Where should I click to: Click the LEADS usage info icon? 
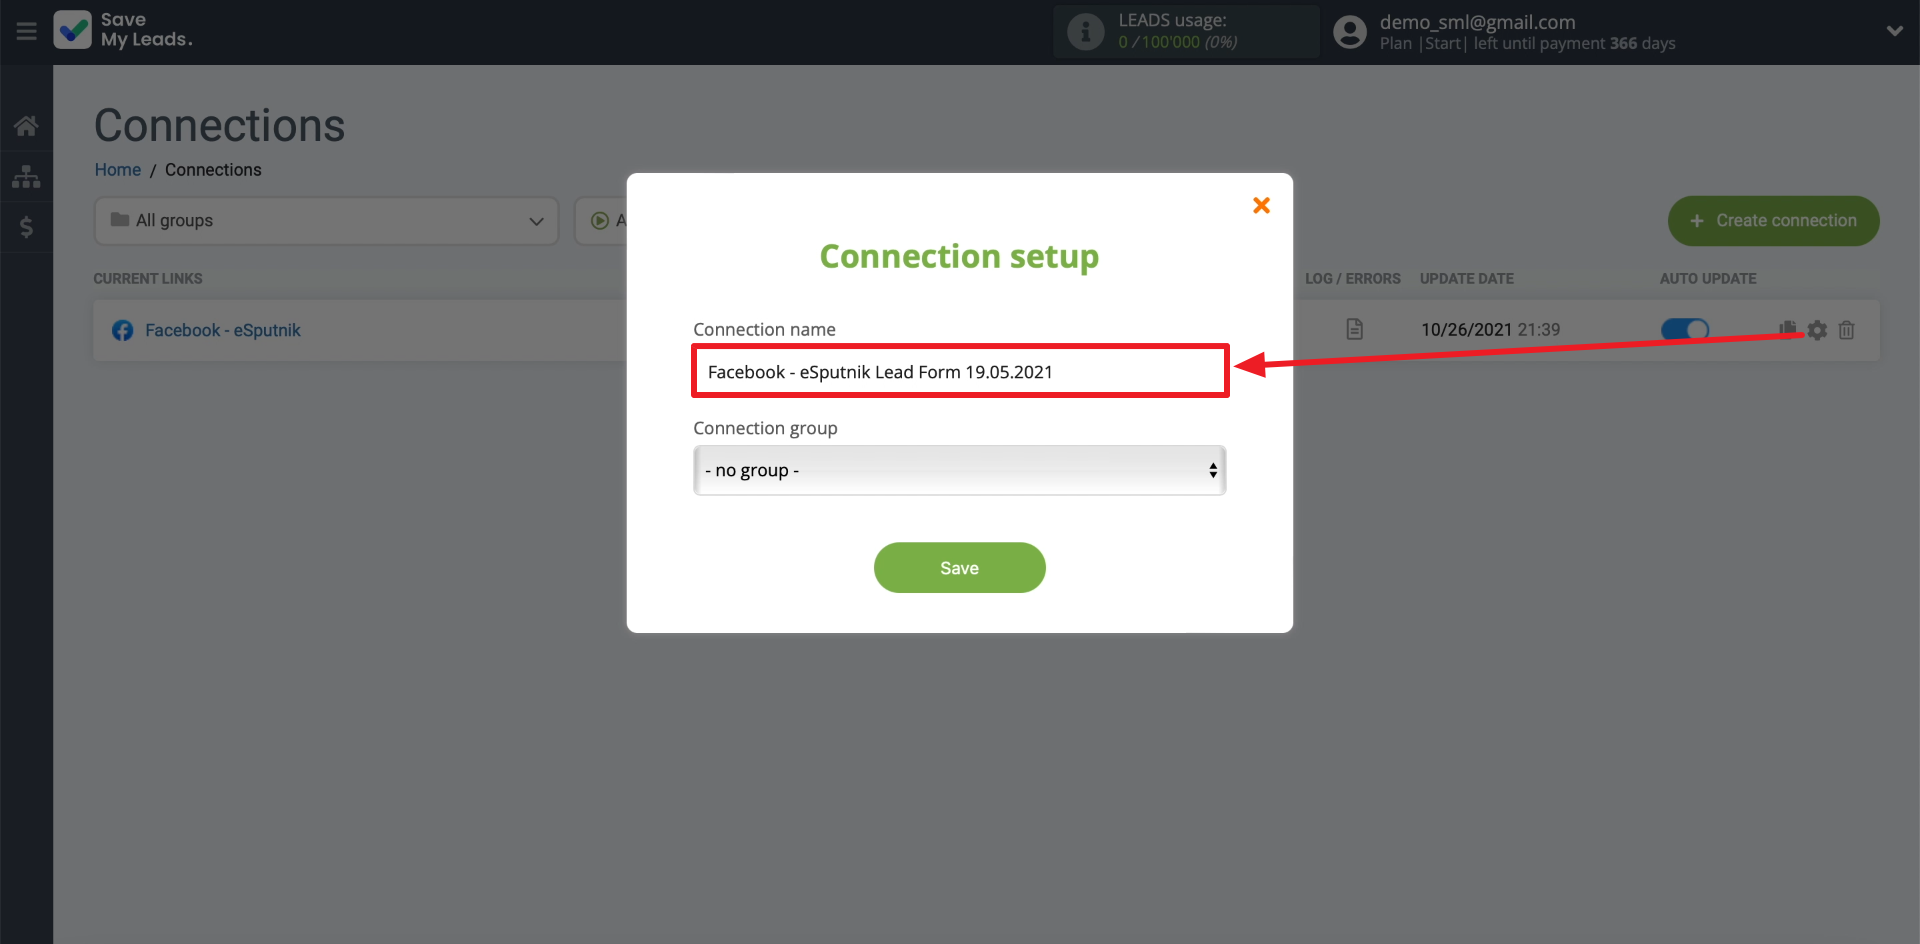(x=1085, y=31)
